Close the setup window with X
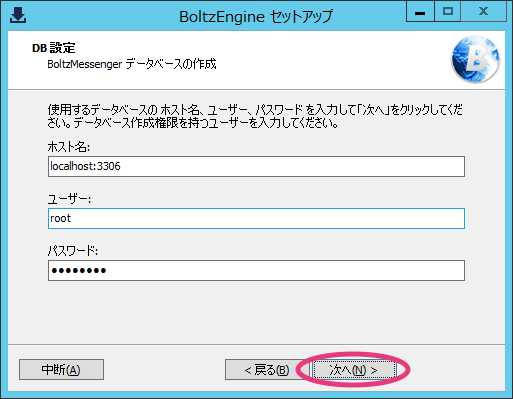 click(483, 12)
